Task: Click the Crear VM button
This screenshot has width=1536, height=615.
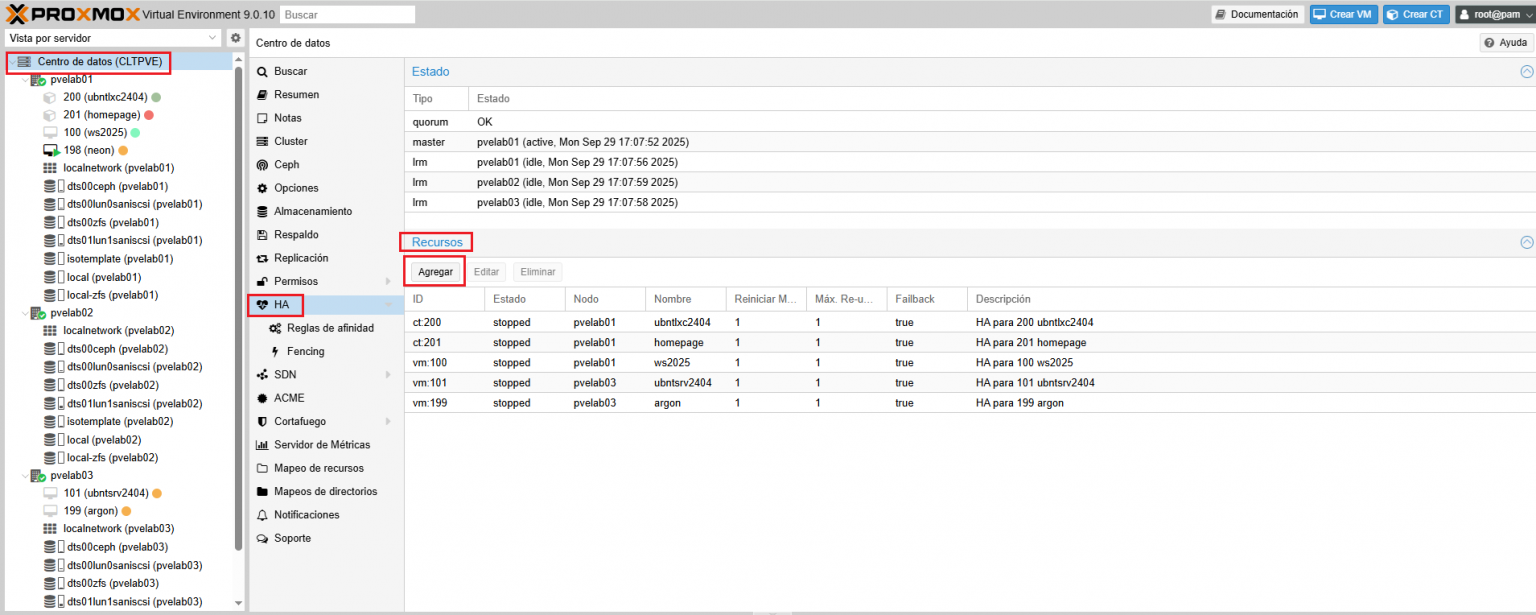Action: click(x=1343, y=14)
